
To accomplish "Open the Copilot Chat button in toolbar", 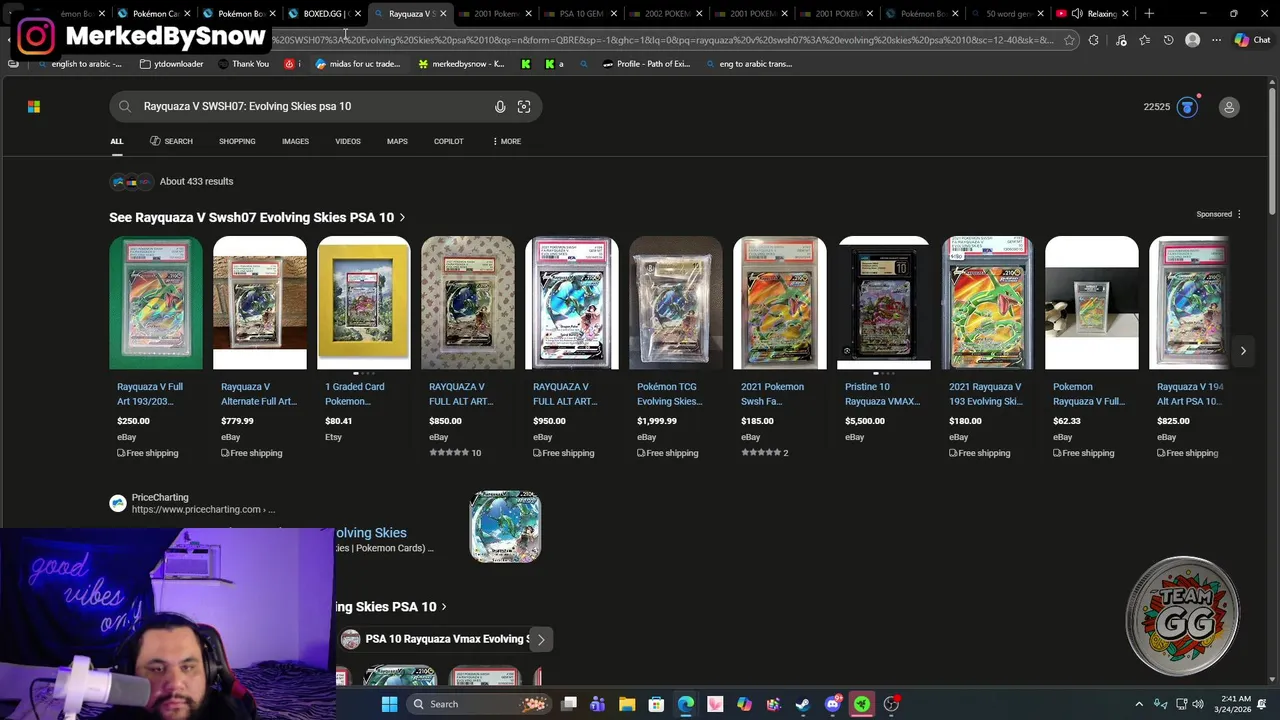I will (x=1252, y=40).
